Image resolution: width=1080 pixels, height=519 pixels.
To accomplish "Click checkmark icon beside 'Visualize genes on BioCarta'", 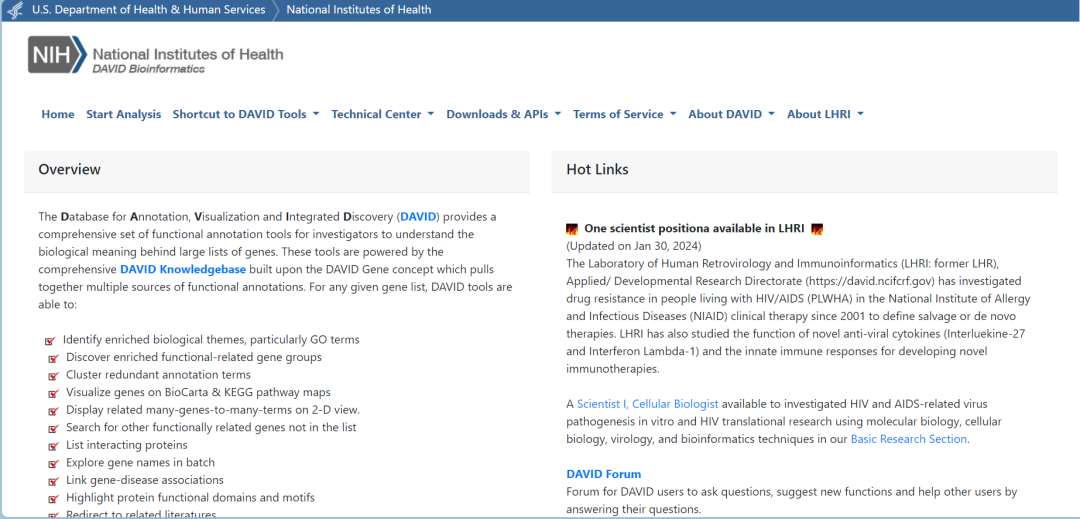I will (53, 394).
